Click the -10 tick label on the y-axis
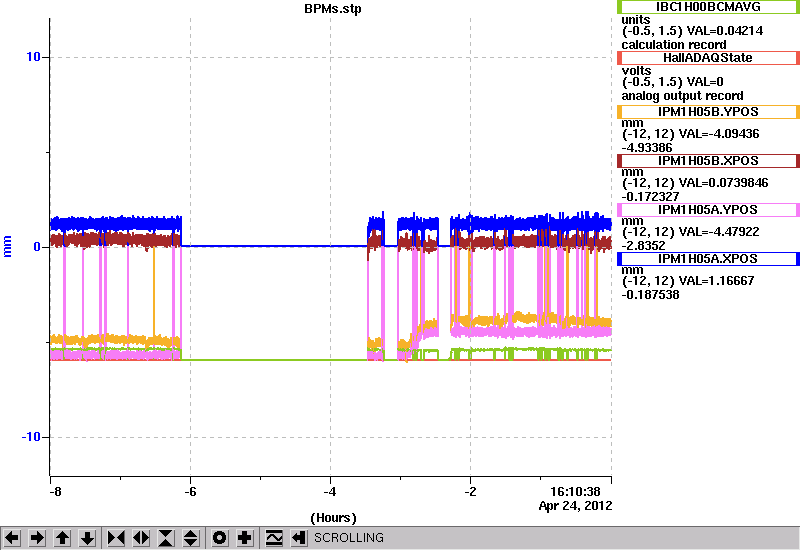Screen dimensions: 800x550 [x=31, y=437]
